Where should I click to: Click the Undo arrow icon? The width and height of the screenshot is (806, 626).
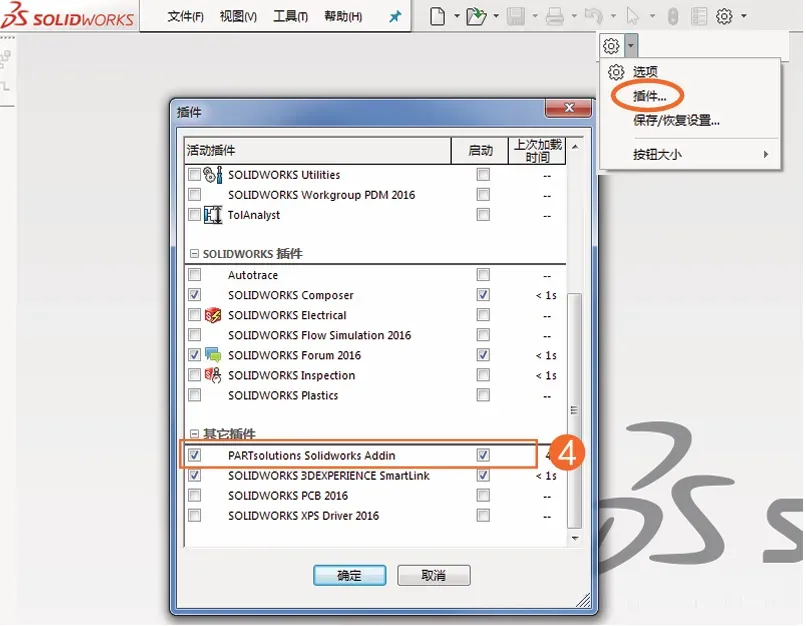point(594,16)
